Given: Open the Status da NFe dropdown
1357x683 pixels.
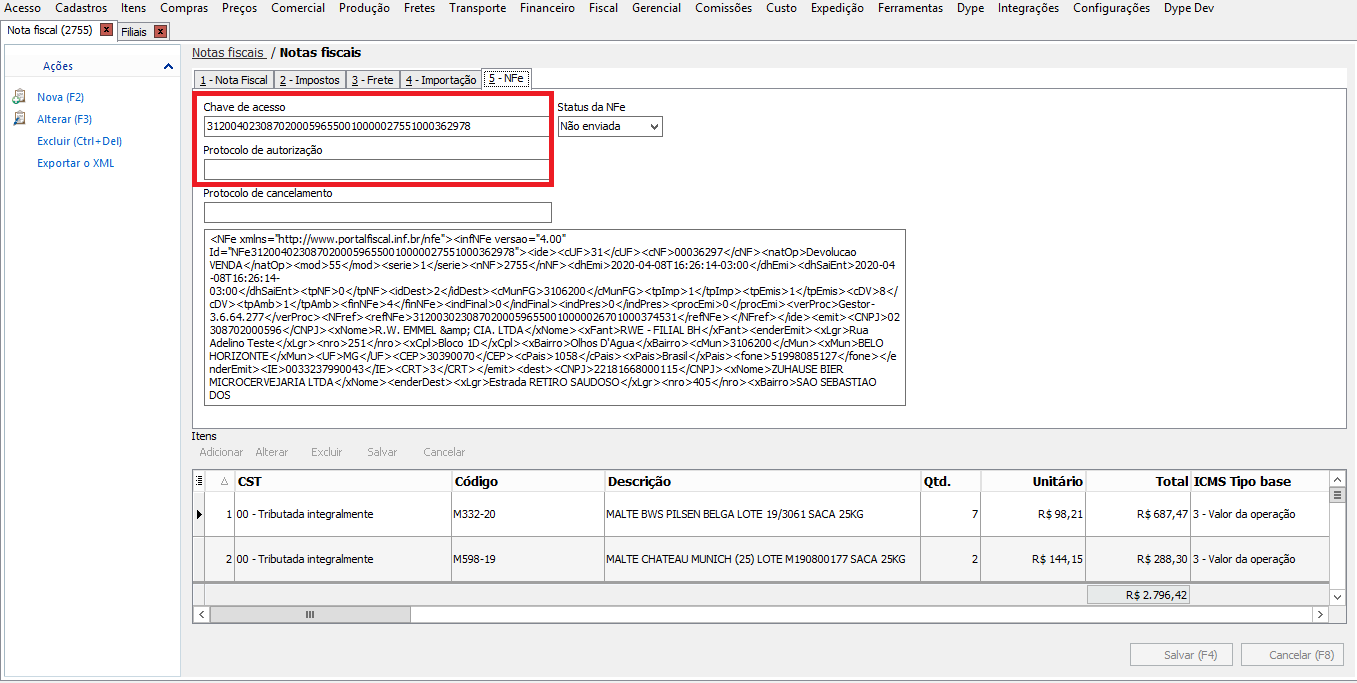Looking at the screenshot, I should pyautogui.click(x=610, y=127).
